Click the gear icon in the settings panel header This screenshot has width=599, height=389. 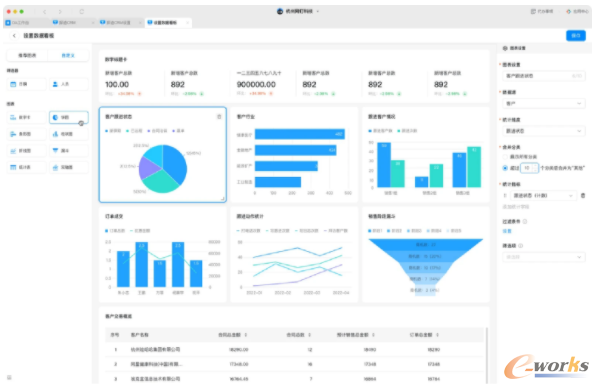(x=505, y=49)
